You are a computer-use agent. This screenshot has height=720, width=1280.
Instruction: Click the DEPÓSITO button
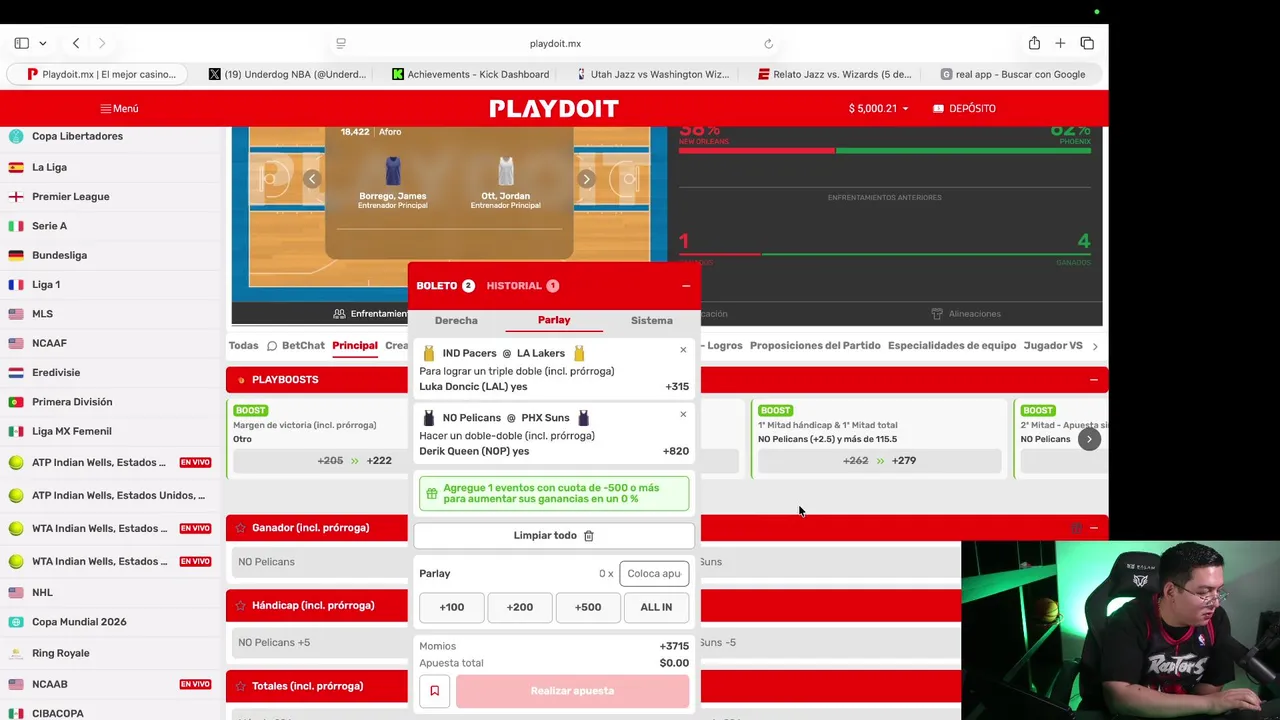coord(964,108)
